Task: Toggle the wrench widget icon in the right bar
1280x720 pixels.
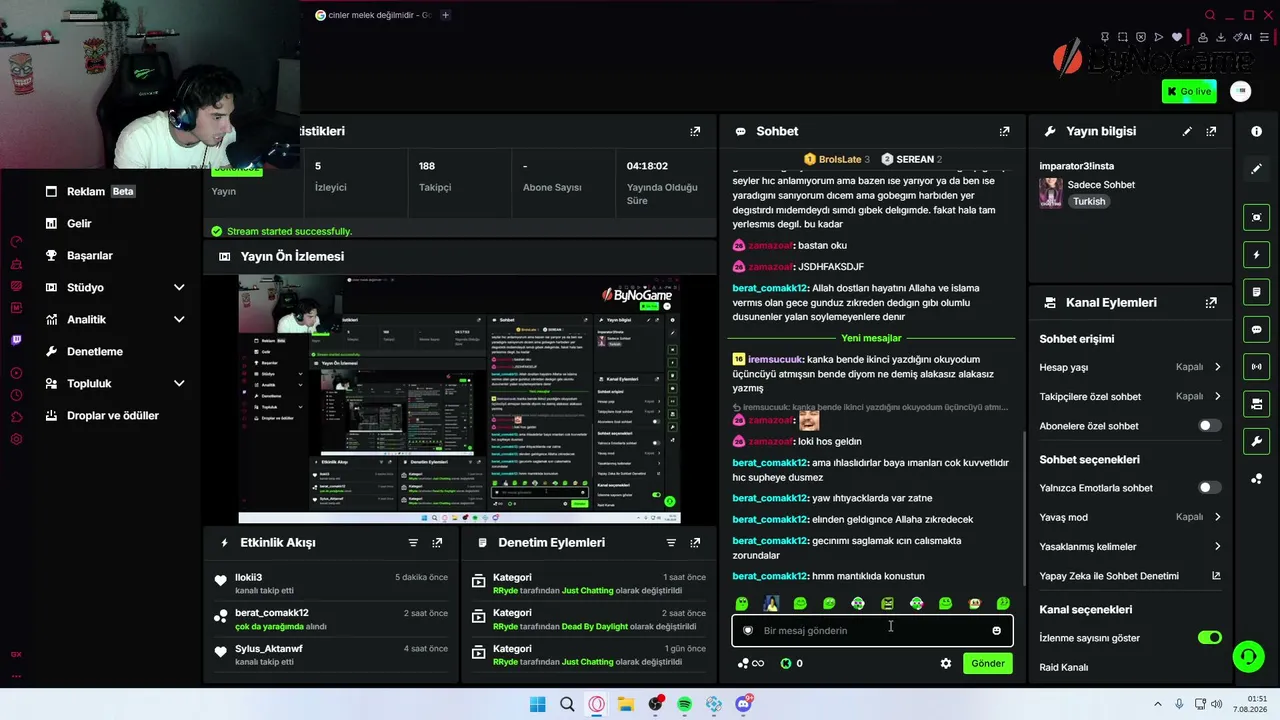Action: pos(1257,441)
